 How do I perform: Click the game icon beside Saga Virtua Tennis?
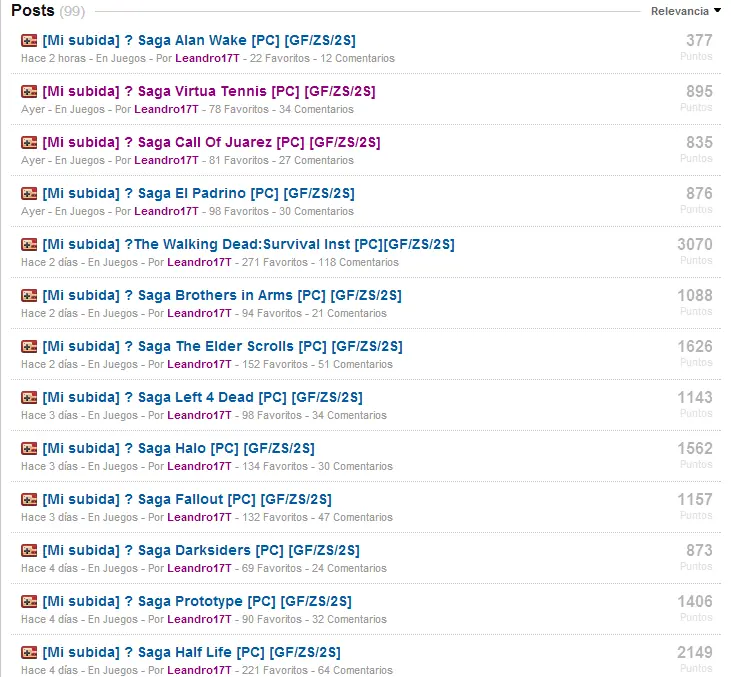point(29,91)
